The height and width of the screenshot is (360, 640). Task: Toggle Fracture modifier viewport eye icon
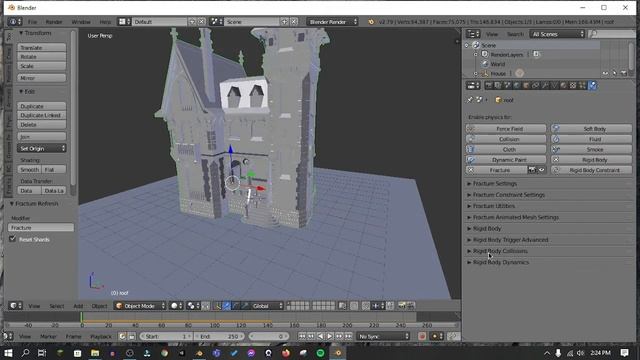point(542,170)
